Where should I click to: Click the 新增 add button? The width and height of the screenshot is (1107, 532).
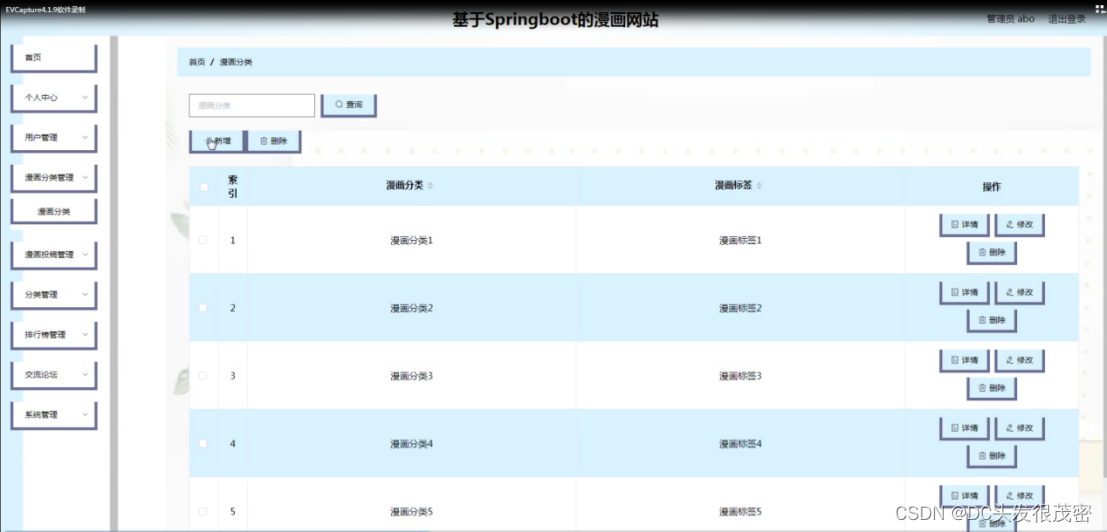tap(217, 141)
